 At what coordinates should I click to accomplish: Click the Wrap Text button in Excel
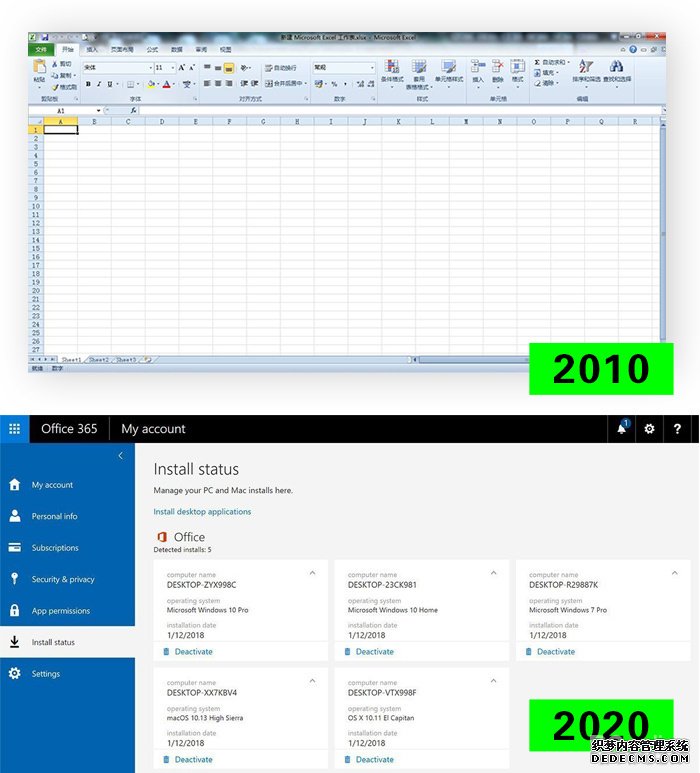coord(280,68)
